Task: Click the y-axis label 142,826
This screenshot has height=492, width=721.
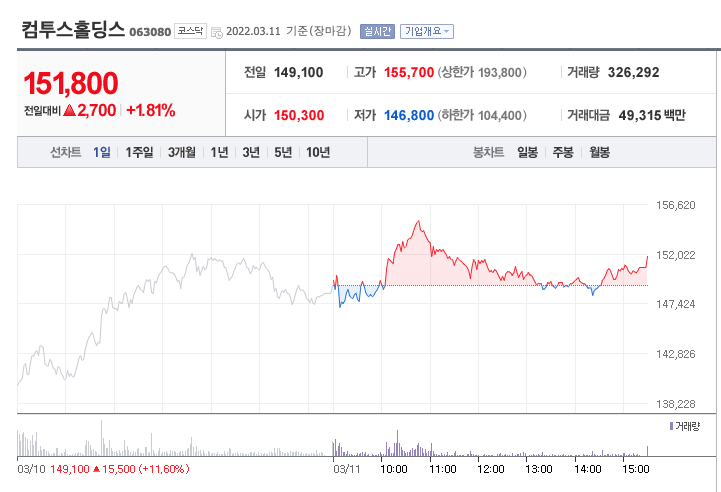Action: tap(675, 354)
